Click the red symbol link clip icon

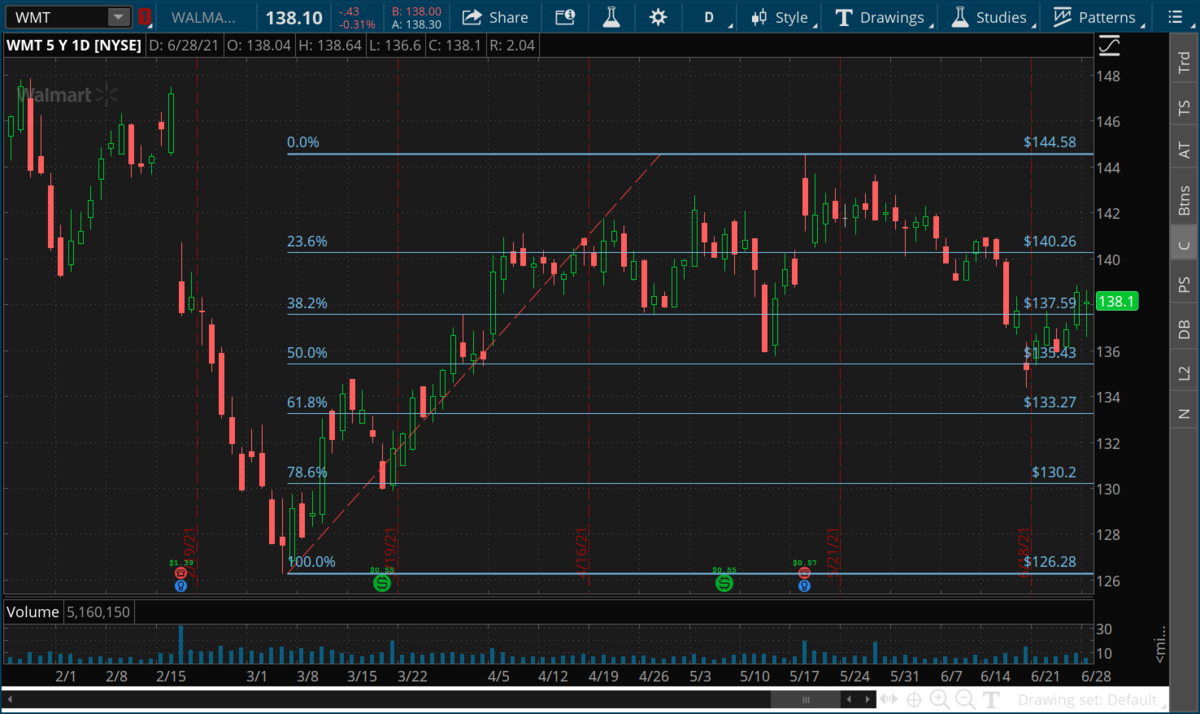coord(145,17)
